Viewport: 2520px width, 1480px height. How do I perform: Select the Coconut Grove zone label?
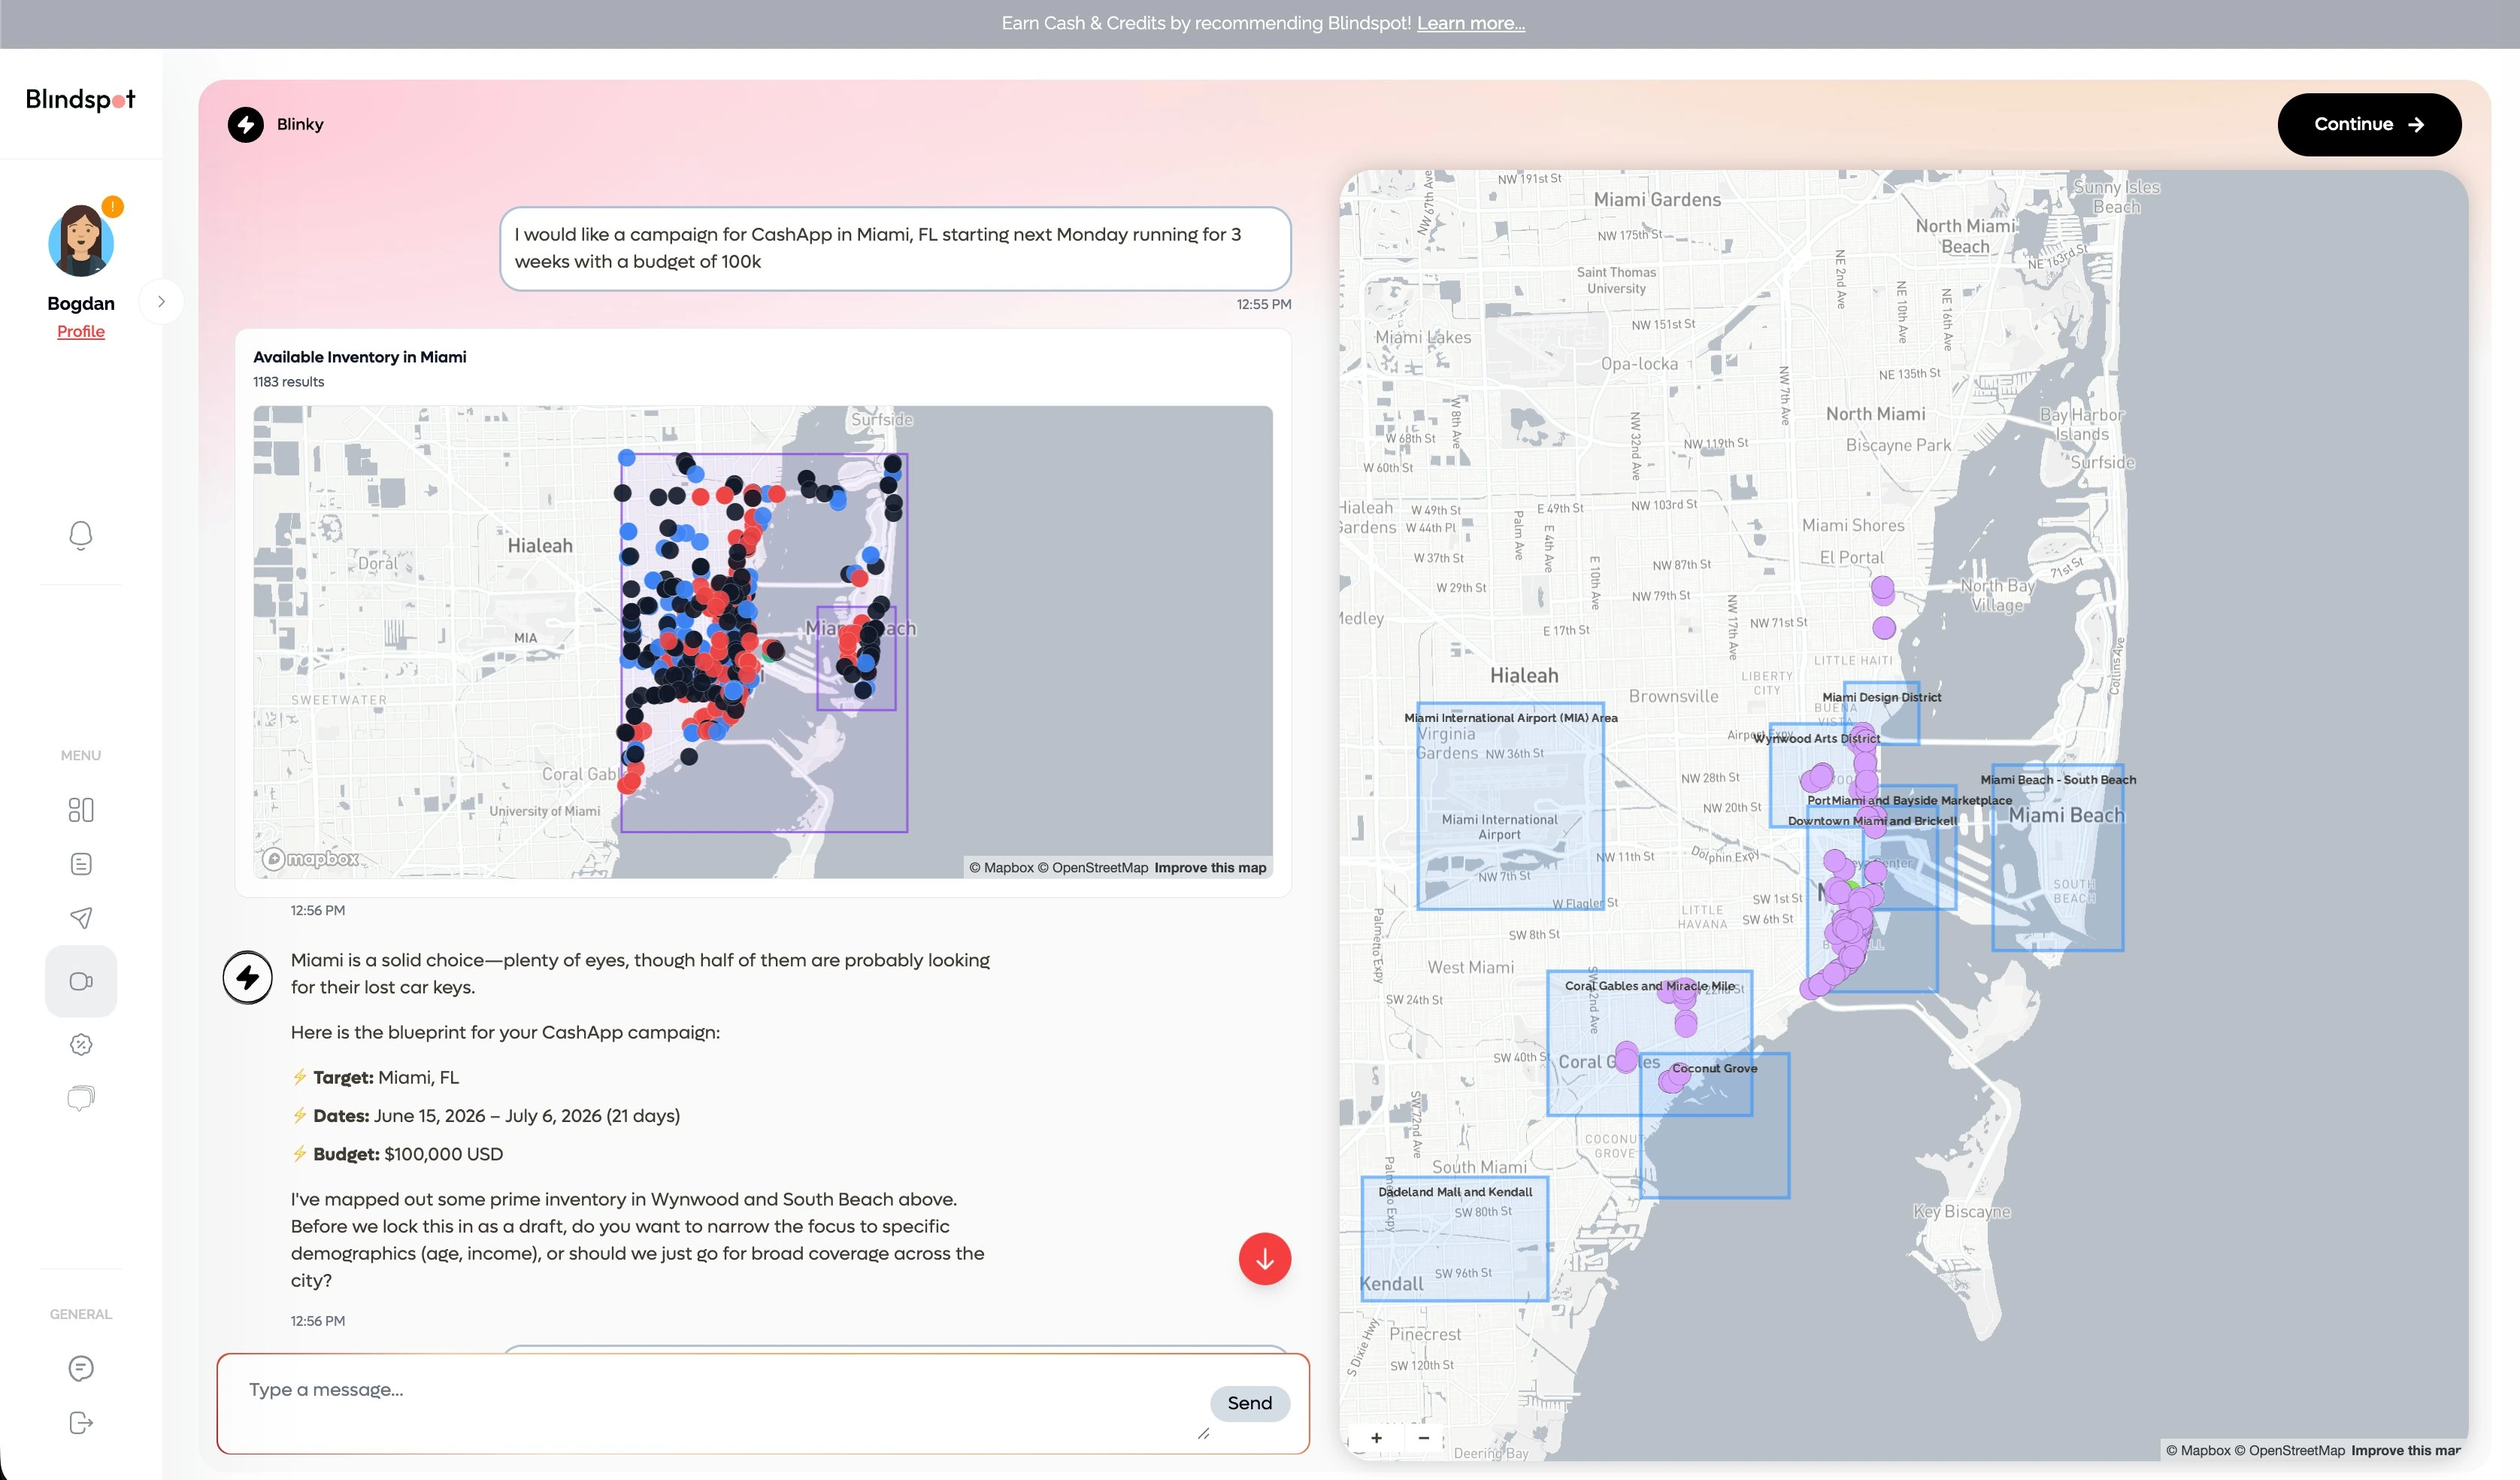coord(1714,1068)
